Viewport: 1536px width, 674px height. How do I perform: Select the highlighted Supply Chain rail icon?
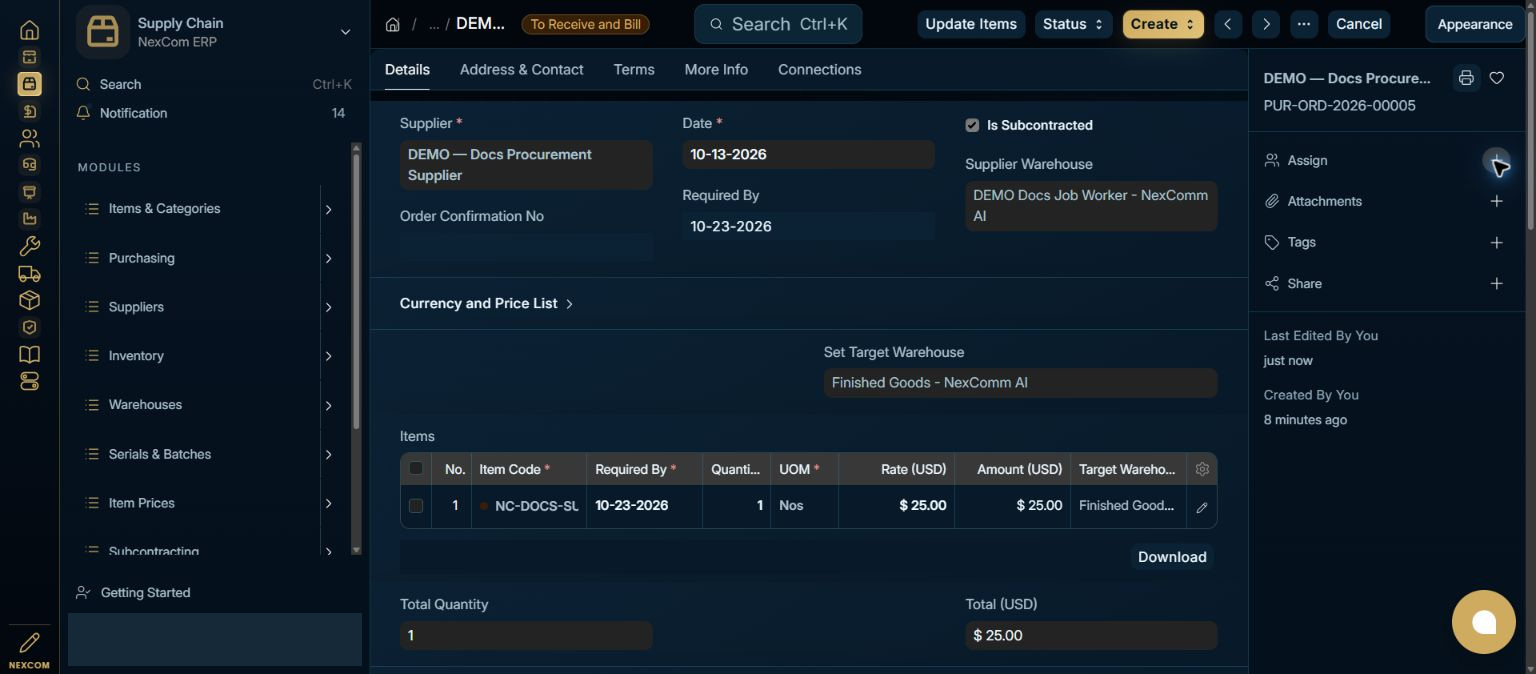(x=29, y=84)
